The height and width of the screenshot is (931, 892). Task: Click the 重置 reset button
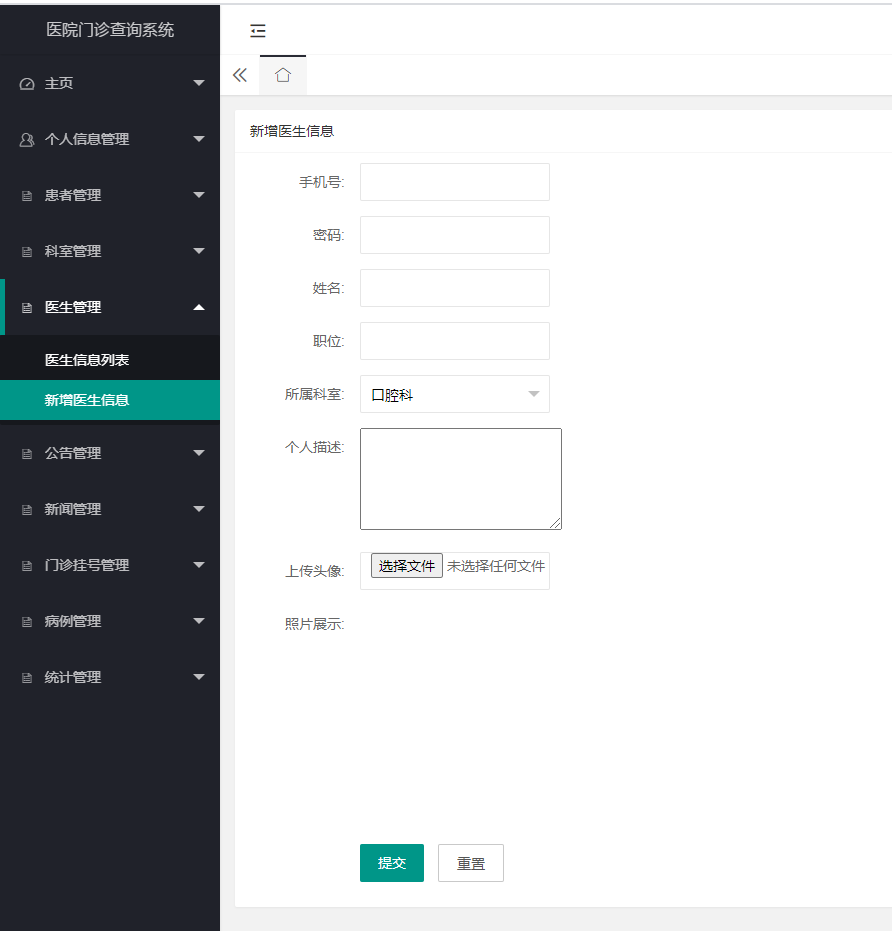[471, 863]
